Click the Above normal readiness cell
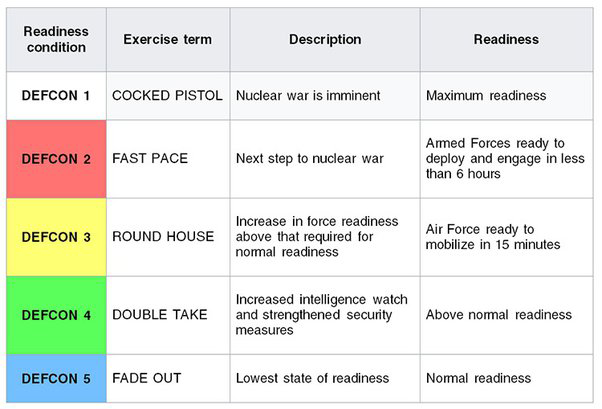The image size is (602, 409). pyautogui.click(x=507, y=315)
